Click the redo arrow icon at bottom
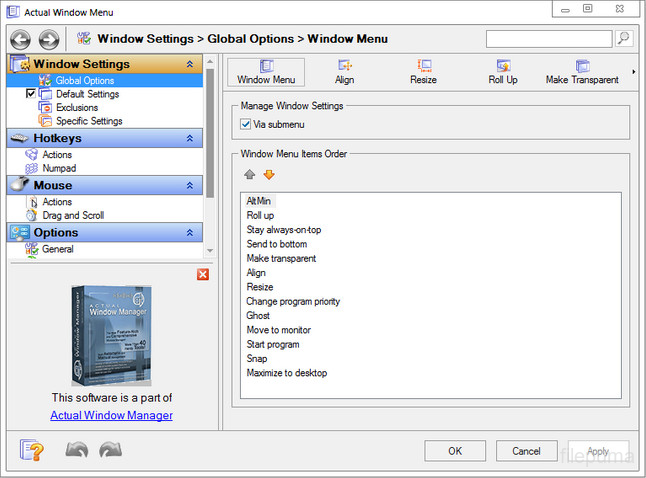Screen dimensions: 646x478 (110, 451)
